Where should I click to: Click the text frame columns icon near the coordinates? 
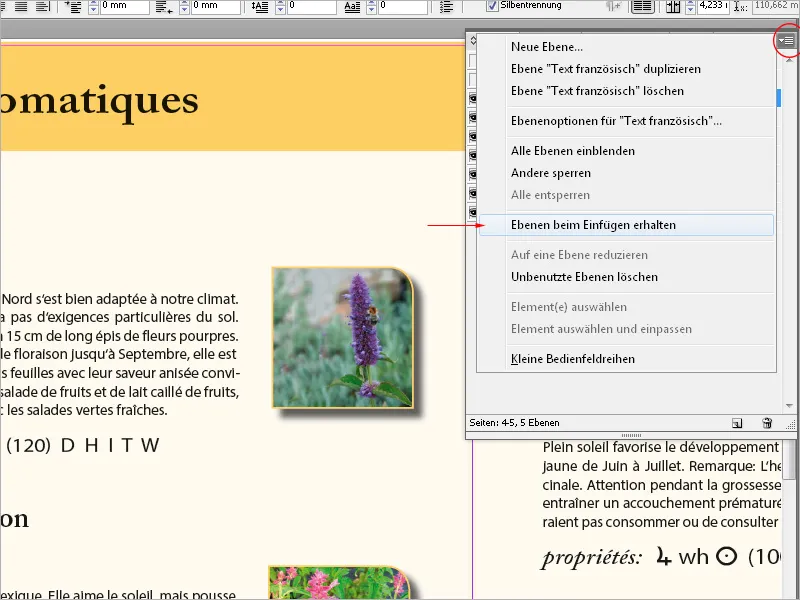(672, 8)
